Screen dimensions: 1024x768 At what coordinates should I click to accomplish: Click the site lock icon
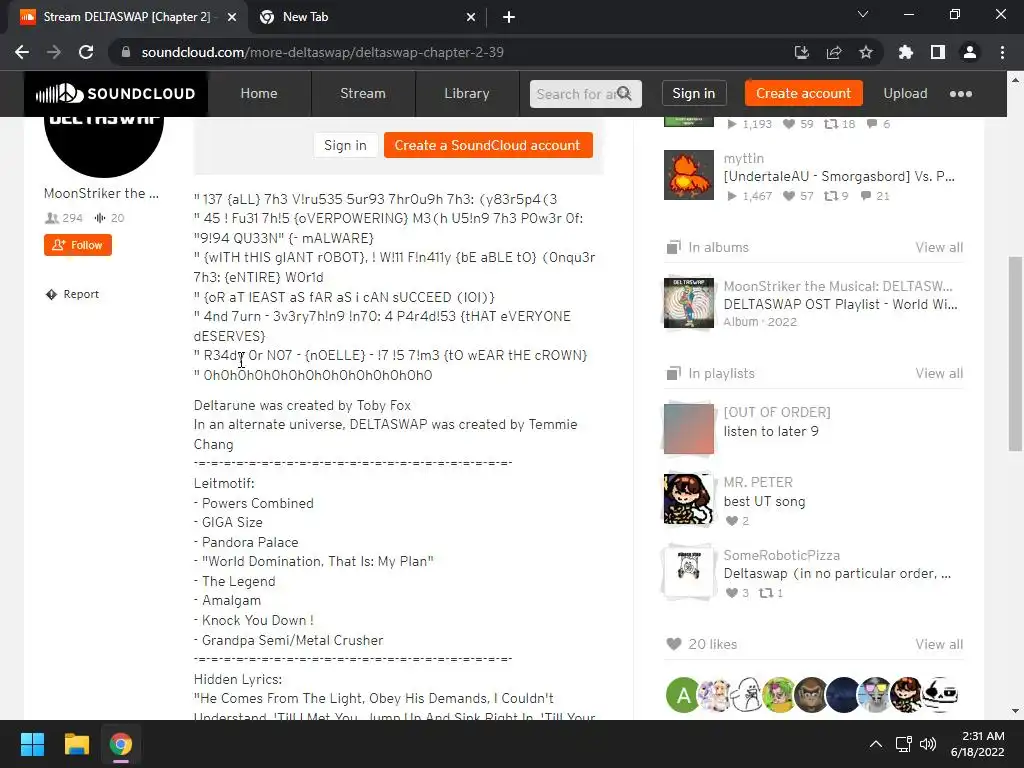coord(126,52)
